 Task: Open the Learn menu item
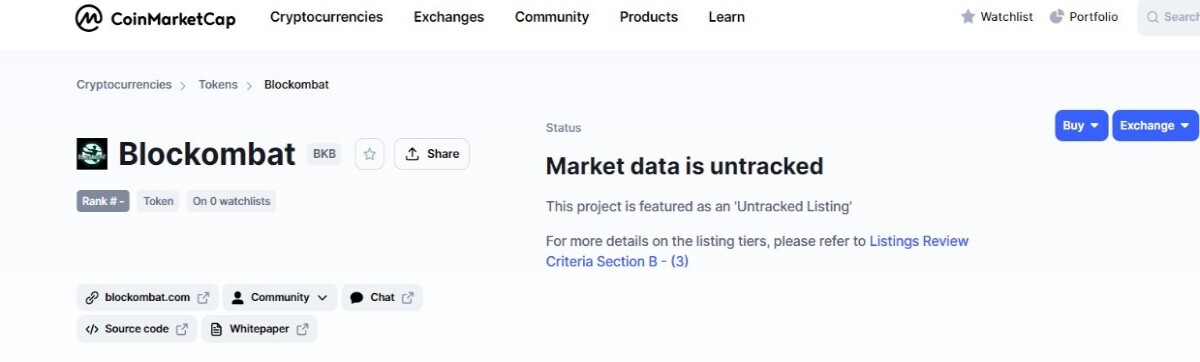(726, 17)
